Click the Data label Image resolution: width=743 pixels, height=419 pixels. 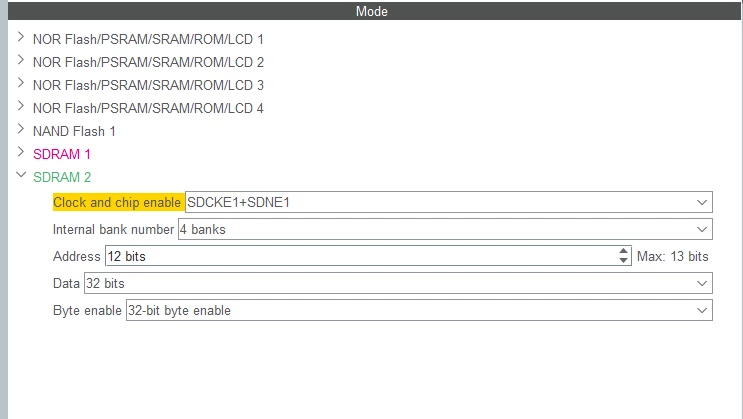pos(66,283)
